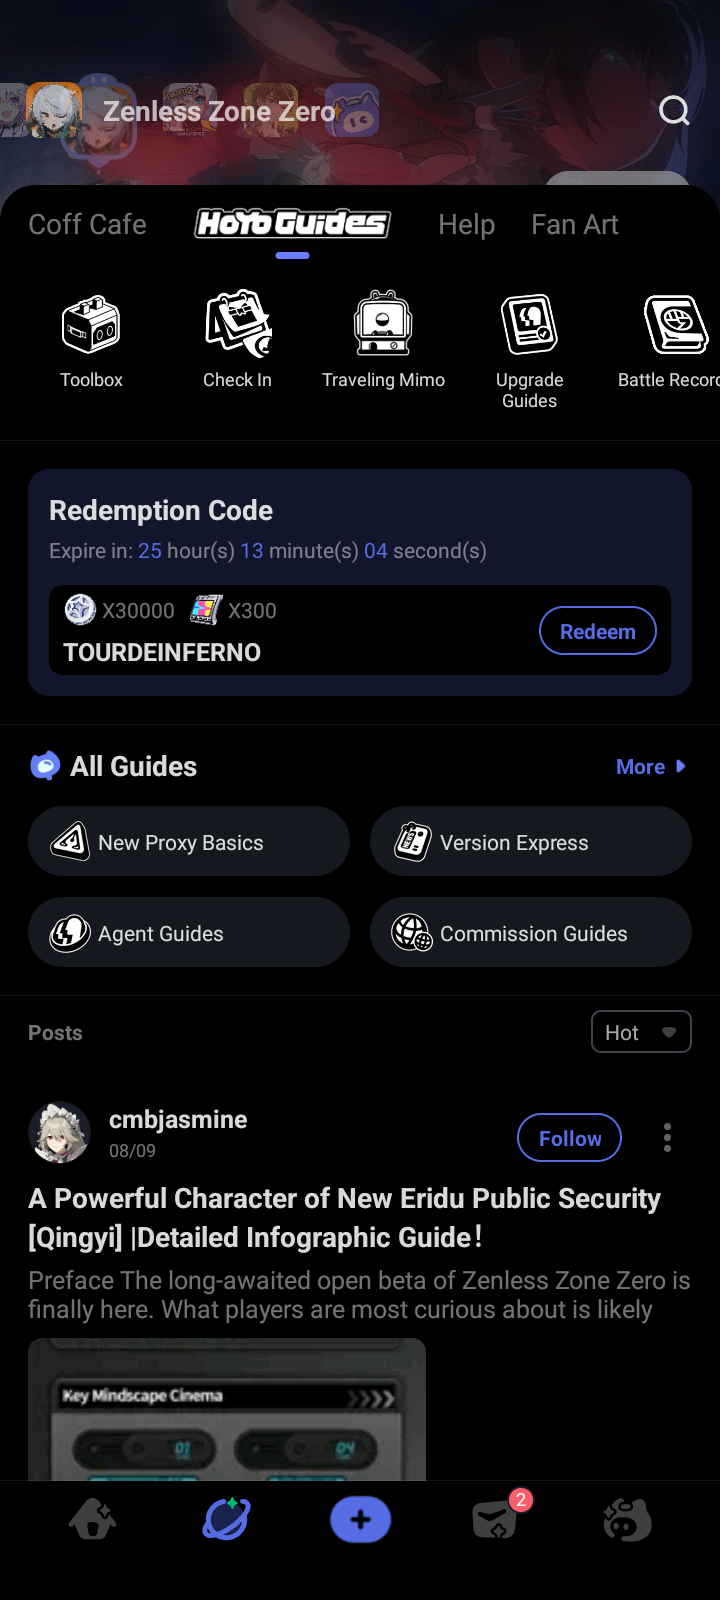This screenshot has width=720, height=1600.
Task: Switch to the Coff Cafe tab
Action: coord(88,225)
